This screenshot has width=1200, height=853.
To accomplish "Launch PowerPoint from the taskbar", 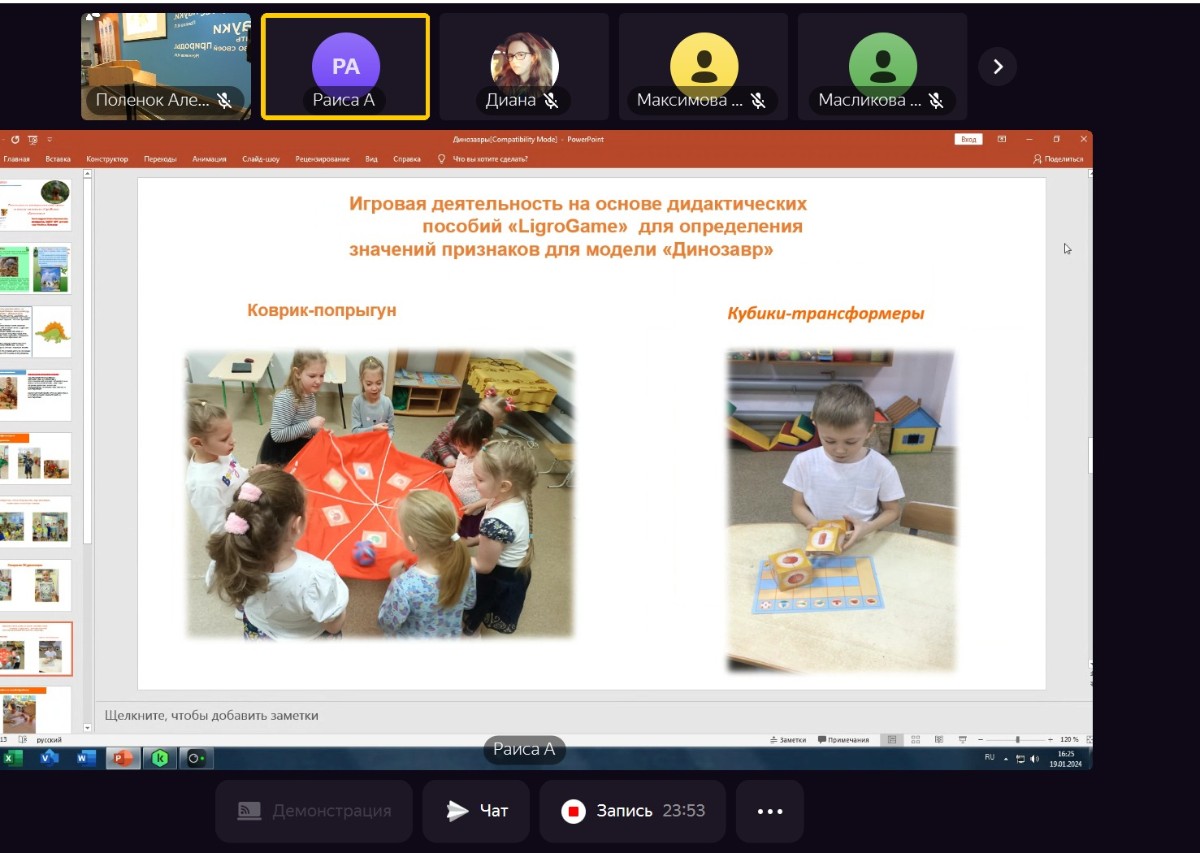I will coord(123,757).
